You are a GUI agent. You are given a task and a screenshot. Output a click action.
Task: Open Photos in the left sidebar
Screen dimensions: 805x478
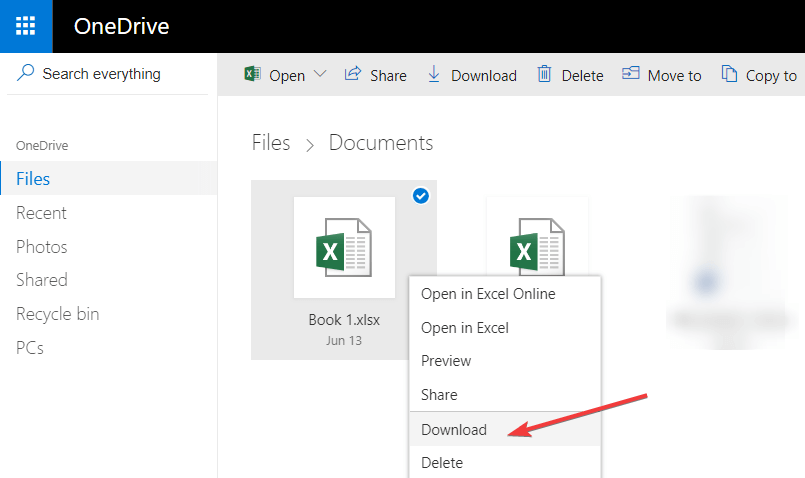tap(42, 246)
